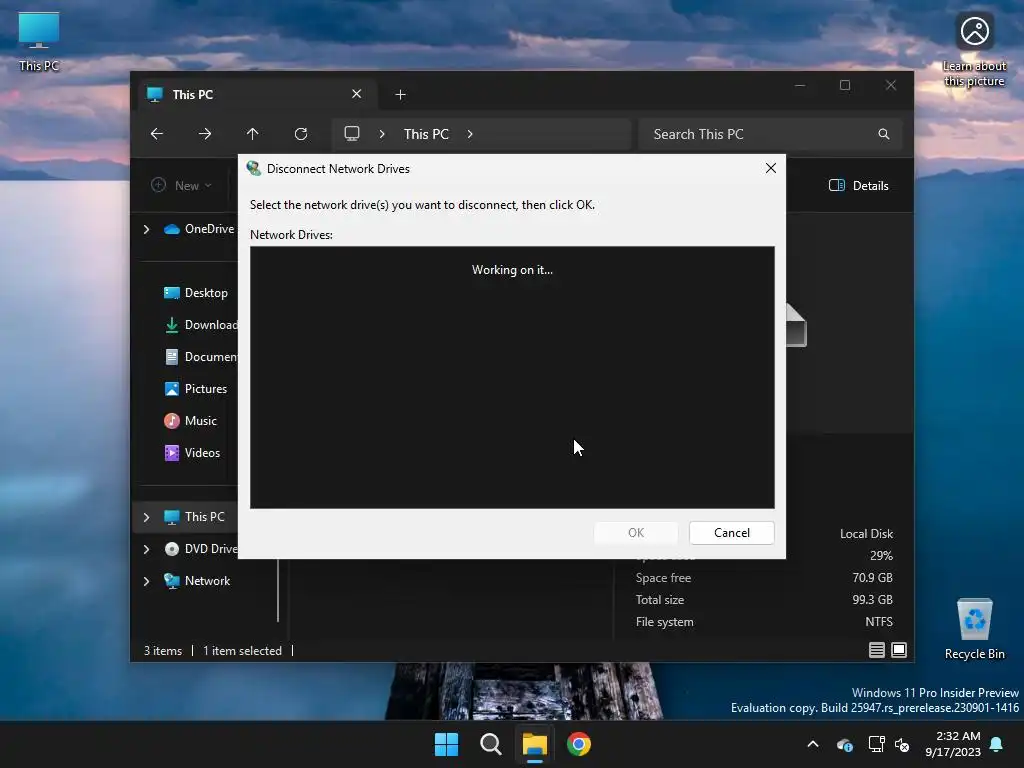Open the taskbar clock and date
This screenshot has width=1024, height=768.
point(953,744)
